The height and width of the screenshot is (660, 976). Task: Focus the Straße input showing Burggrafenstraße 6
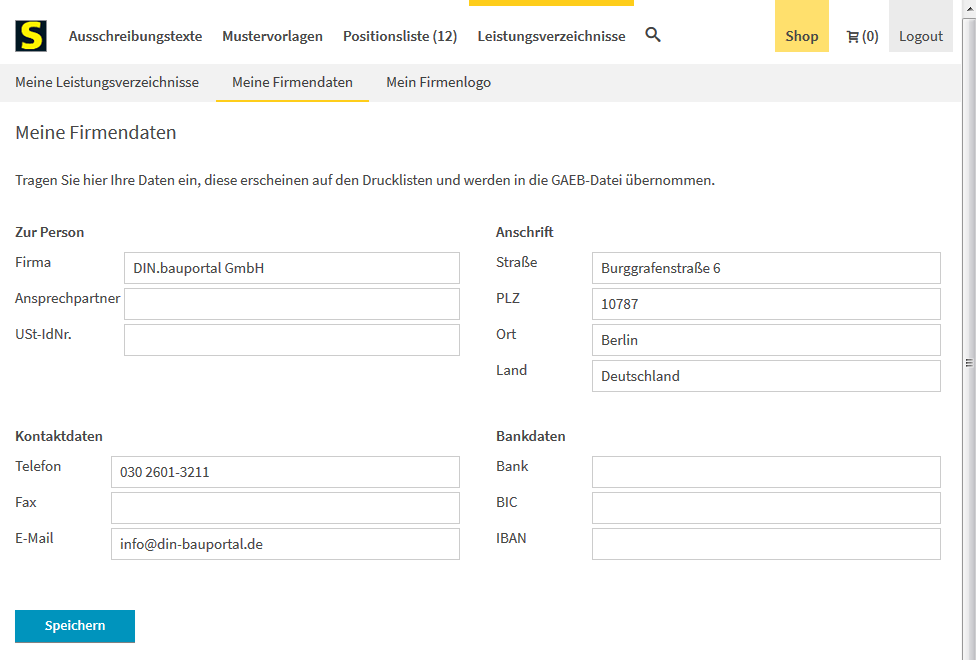pos(766,268)
